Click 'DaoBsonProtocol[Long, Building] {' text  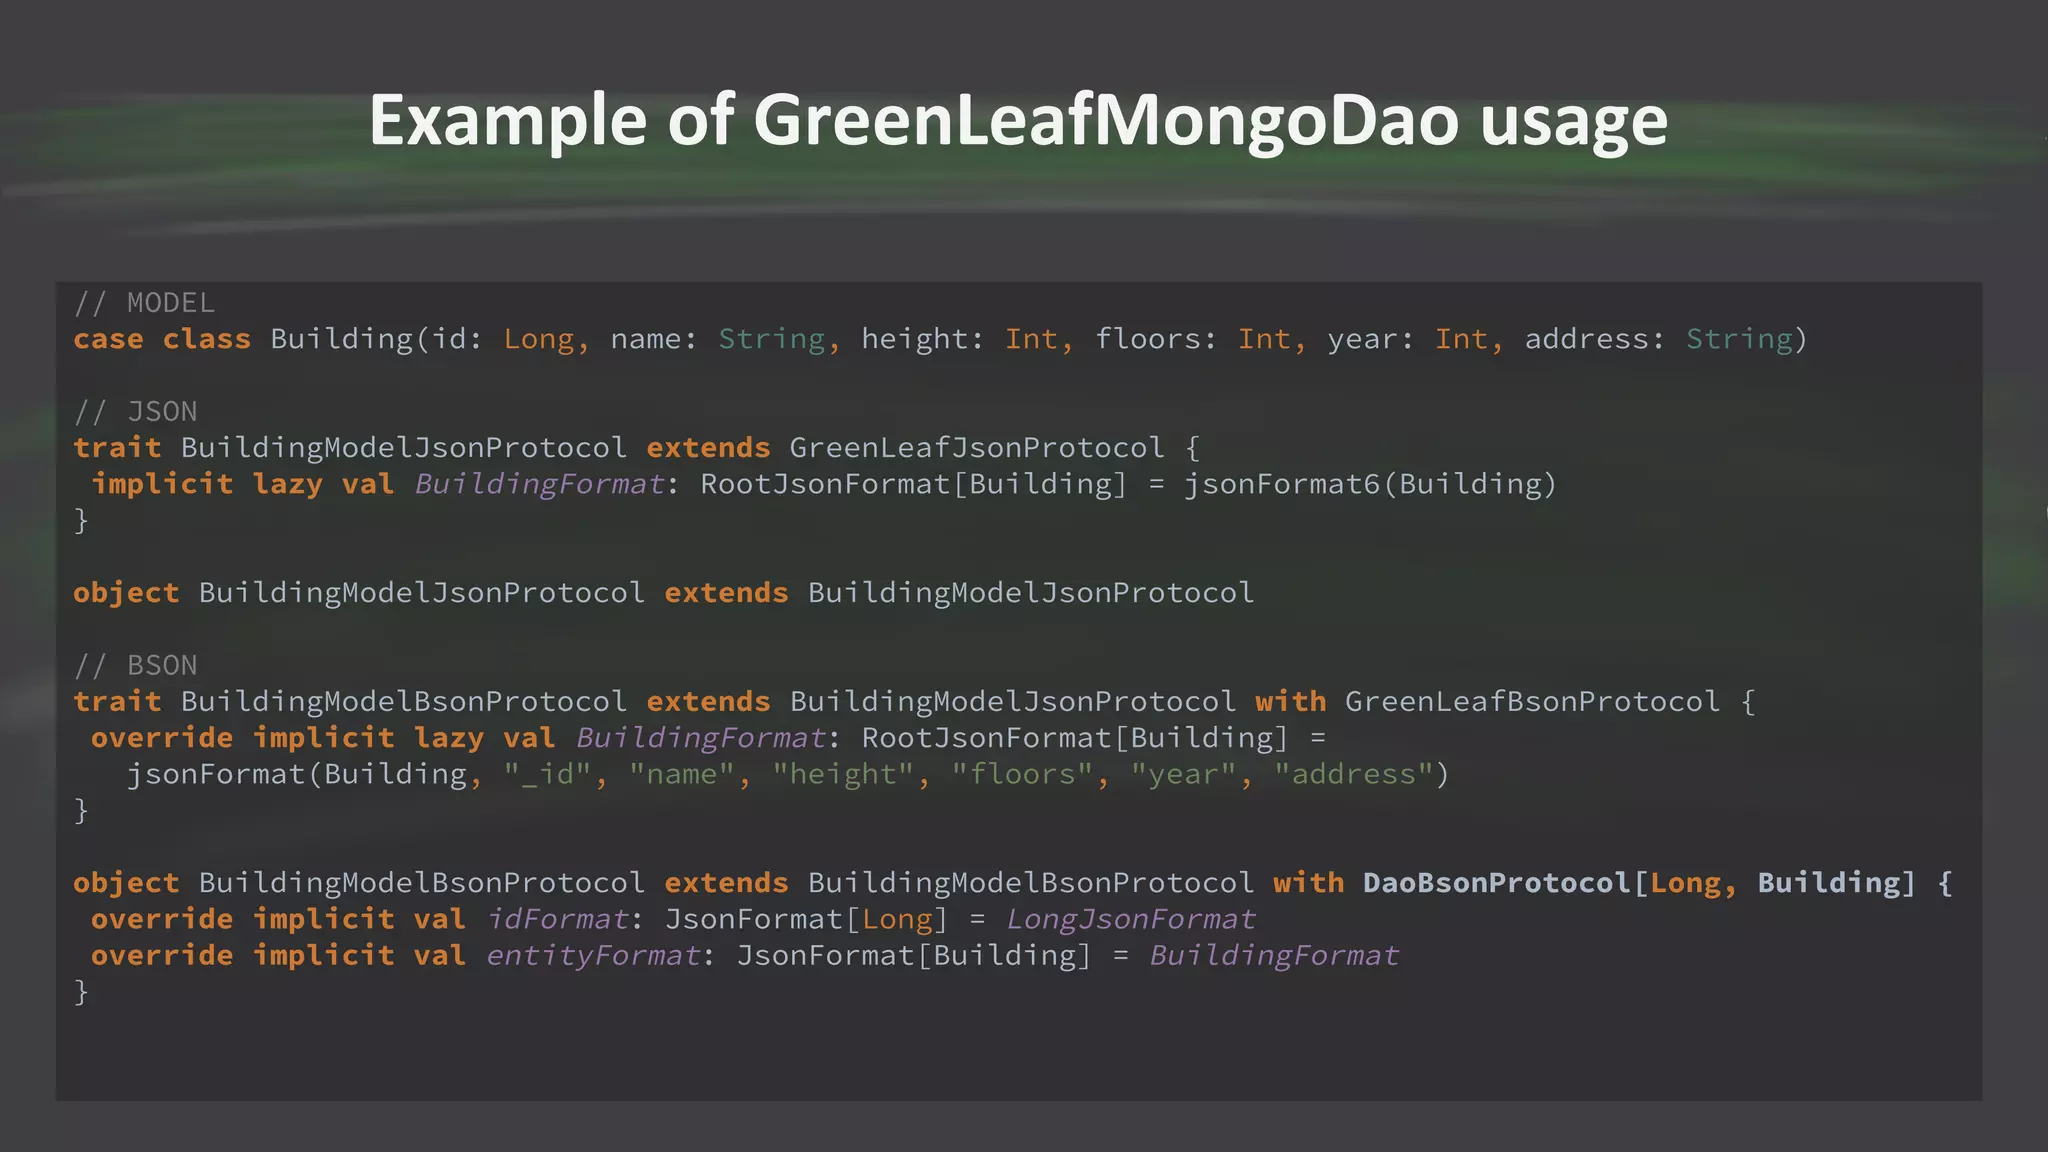click(x=1657, y=883)
